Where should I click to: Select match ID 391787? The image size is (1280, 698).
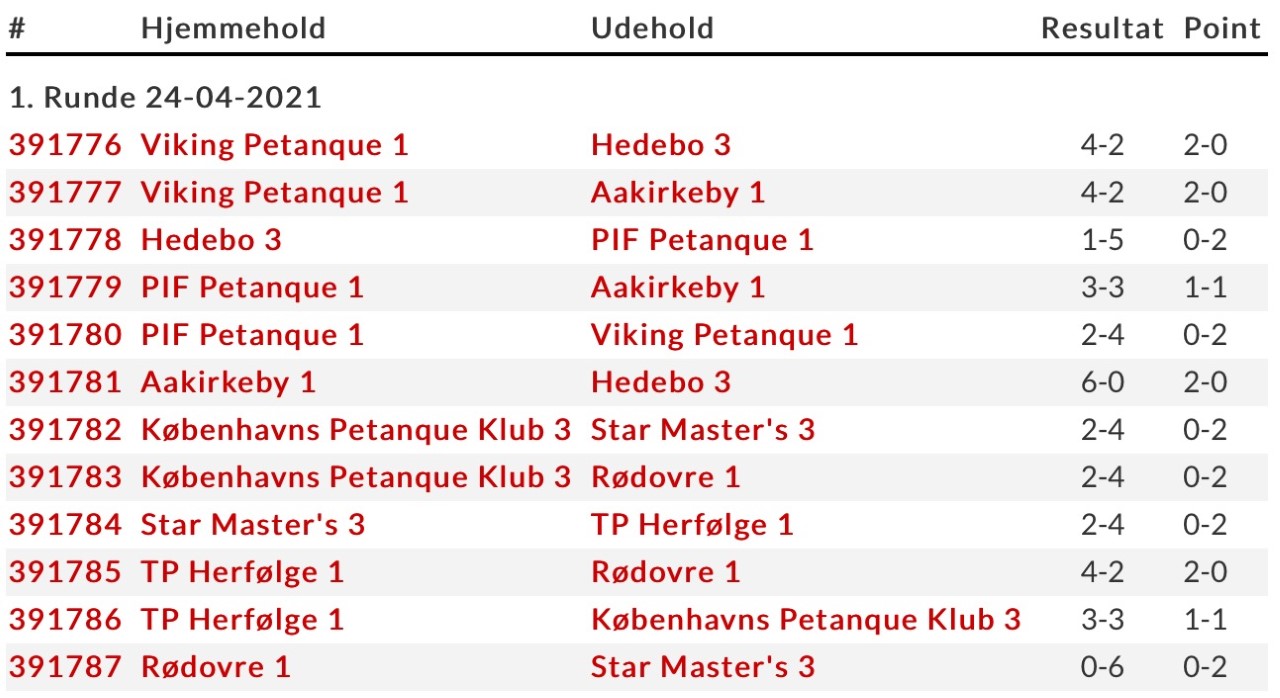[65, 667]
